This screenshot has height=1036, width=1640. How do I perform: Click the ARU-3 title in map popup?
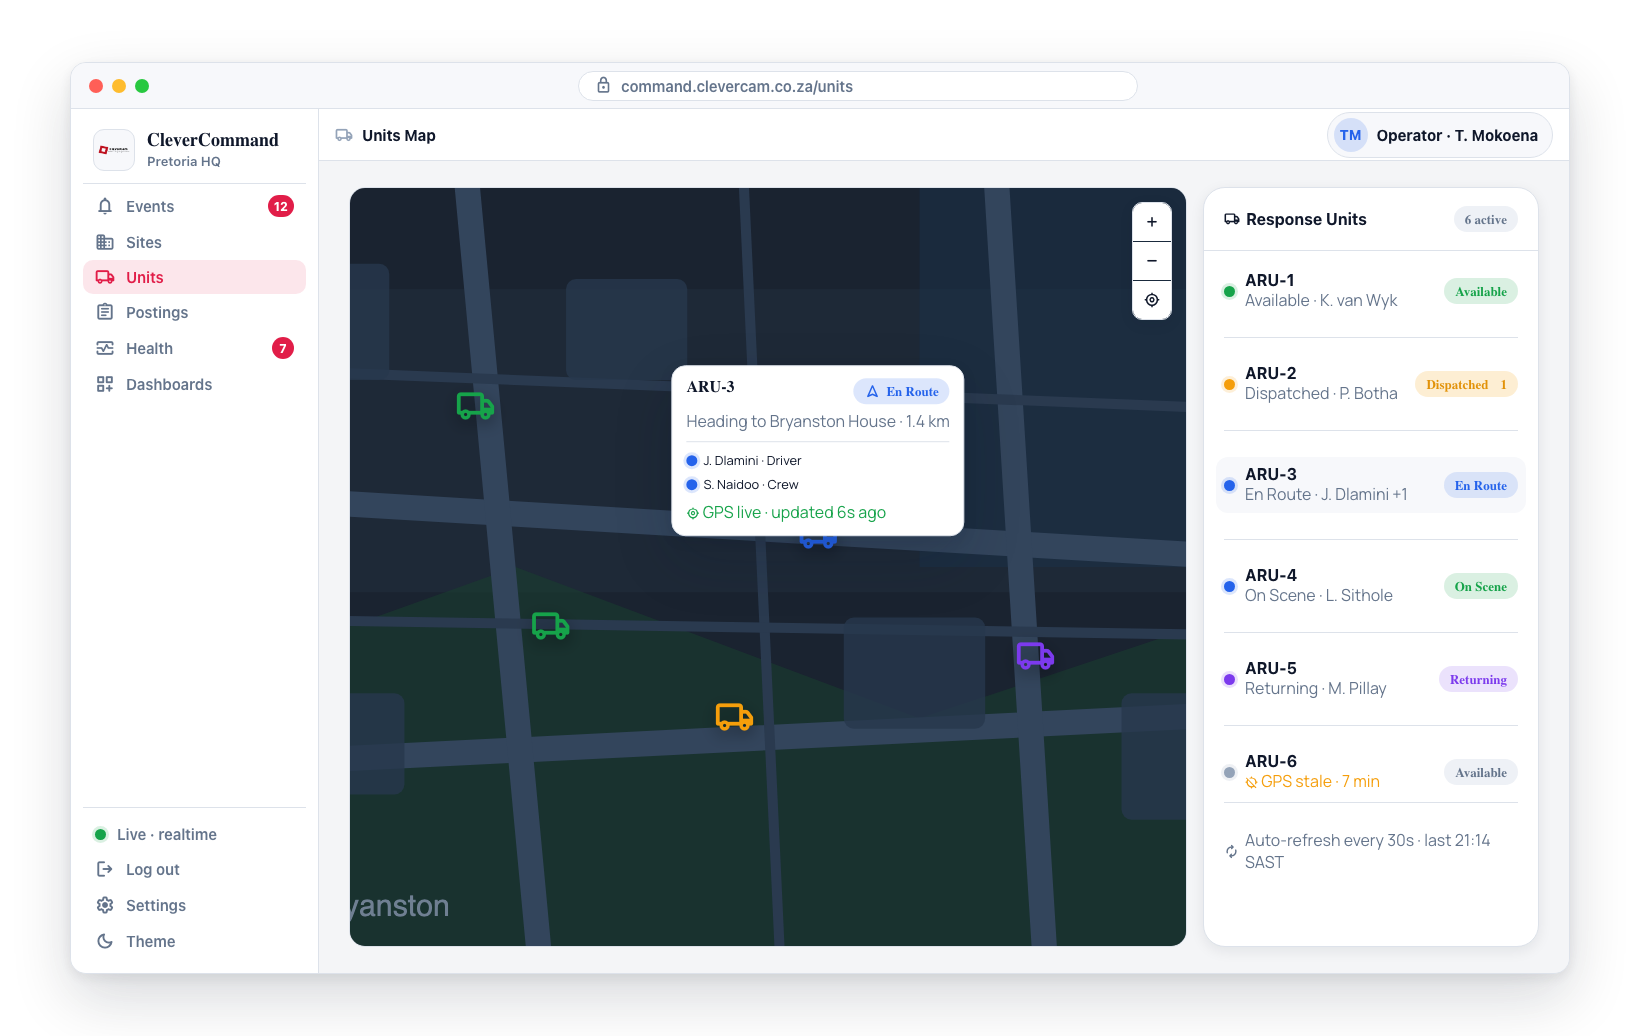click(x=710, y=387)
